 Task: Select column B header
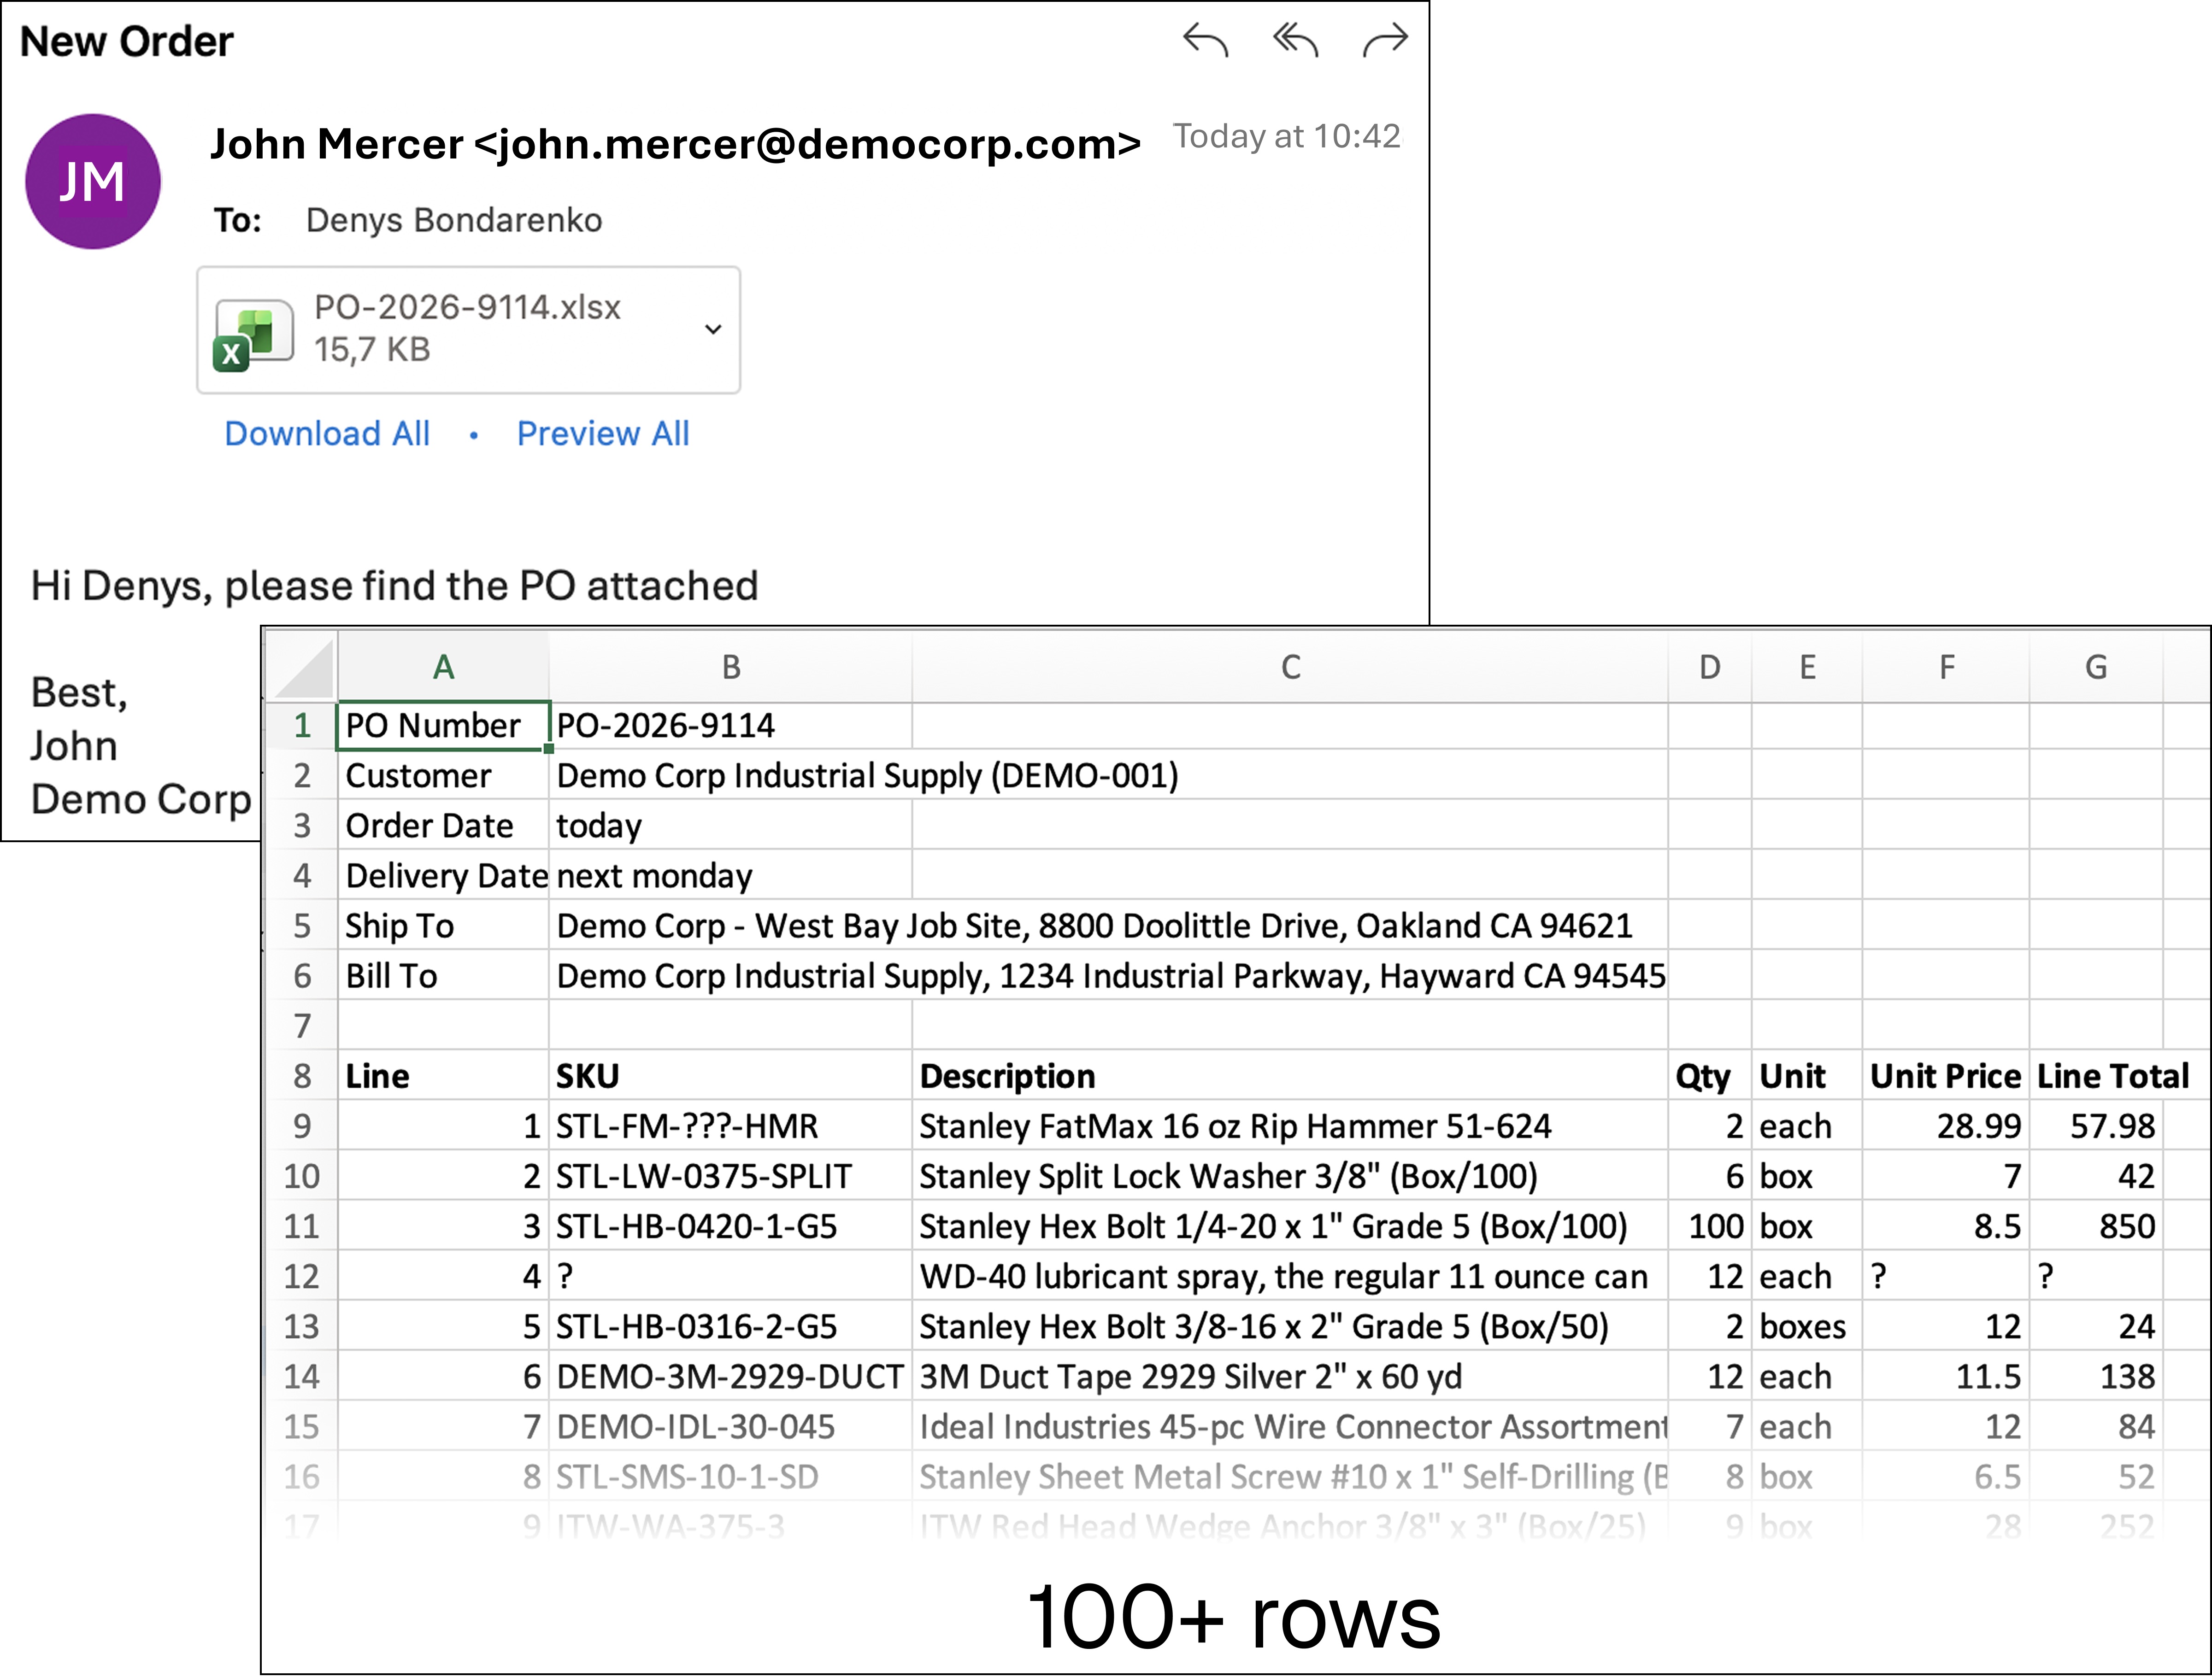(731, 667)
